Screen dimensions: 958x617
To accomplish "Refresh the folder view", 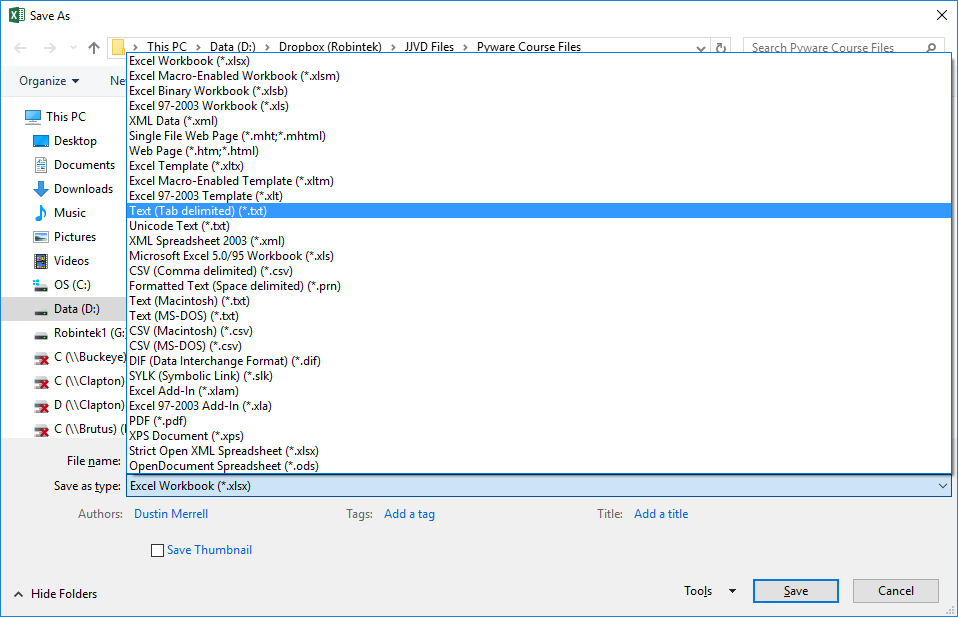I will click(721, 48).
